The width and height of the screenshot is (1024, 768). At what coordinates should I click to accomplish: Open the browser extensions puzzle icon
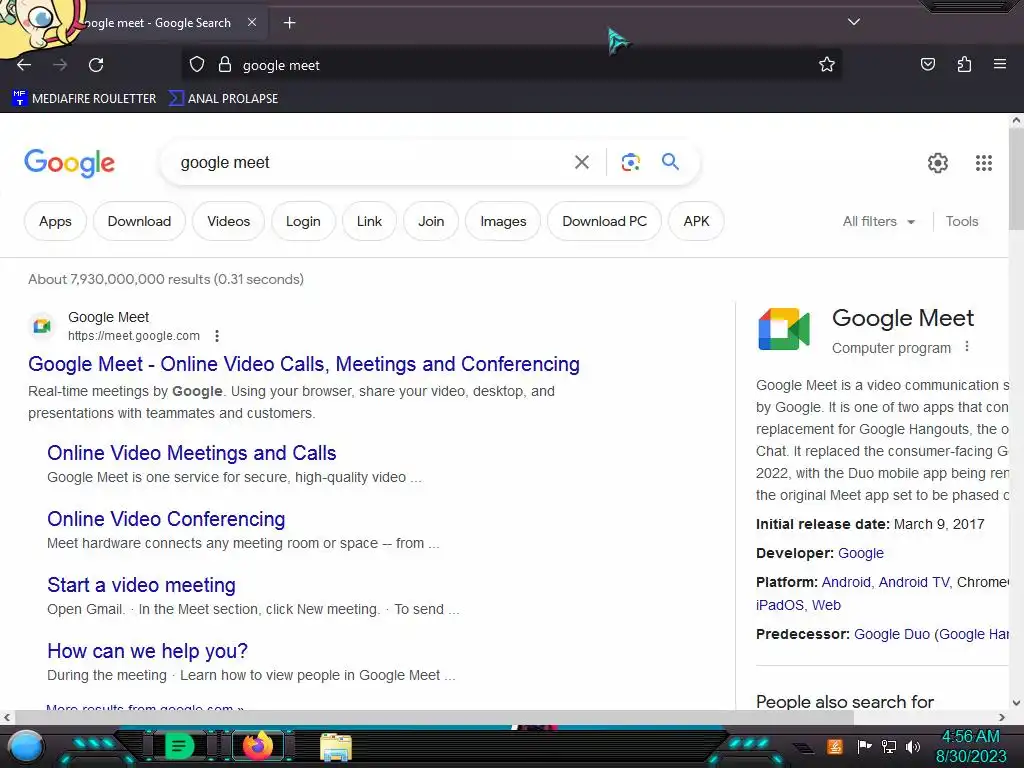click(964, 64)
